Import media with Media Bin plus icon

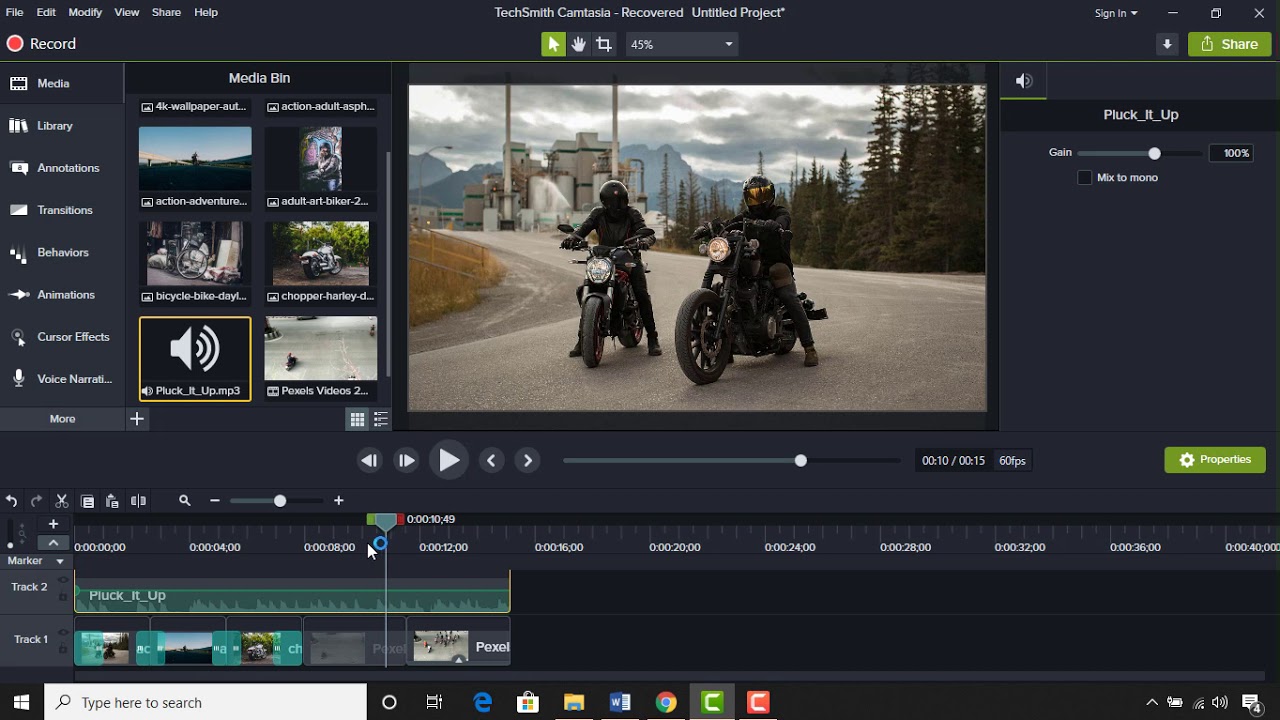coord(137,419)
